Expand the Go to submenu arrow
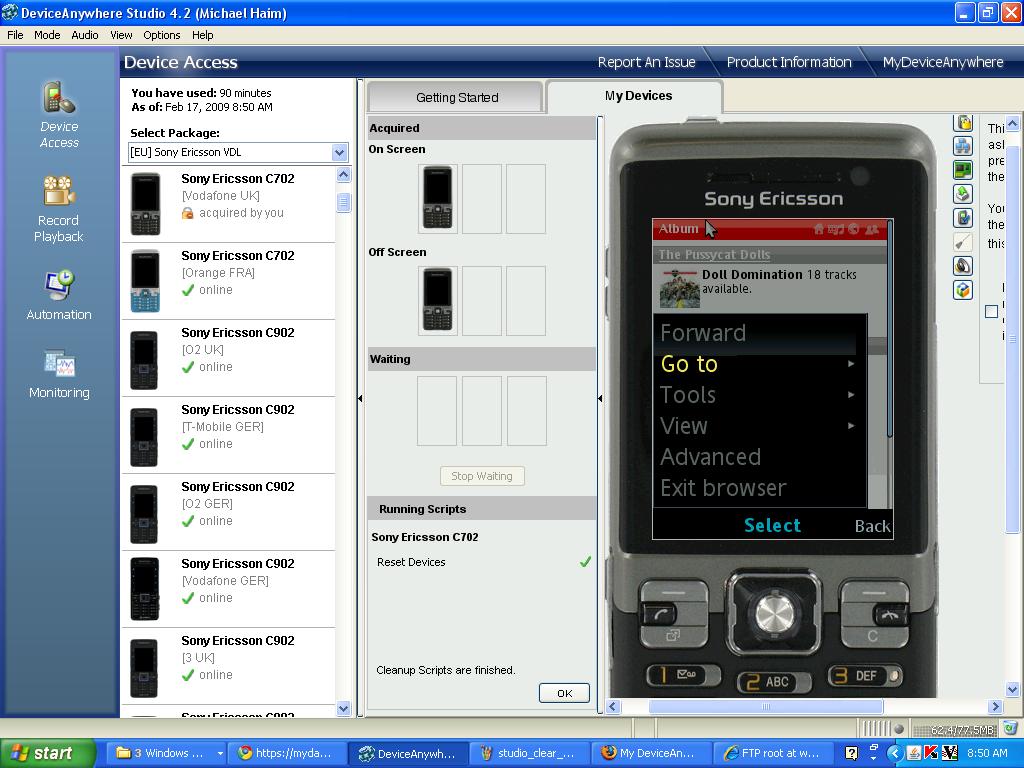Viewport: 1024px width, 768px height. (851, 364)
